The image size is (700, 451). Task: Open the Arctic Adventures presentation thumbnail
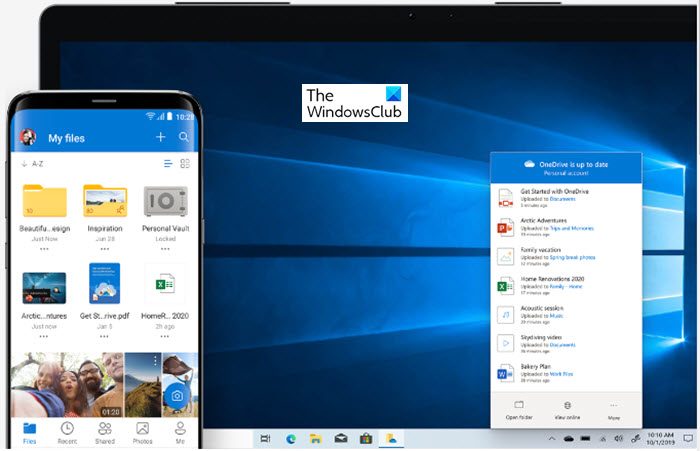pyautogui.click(x=44, y=288)
